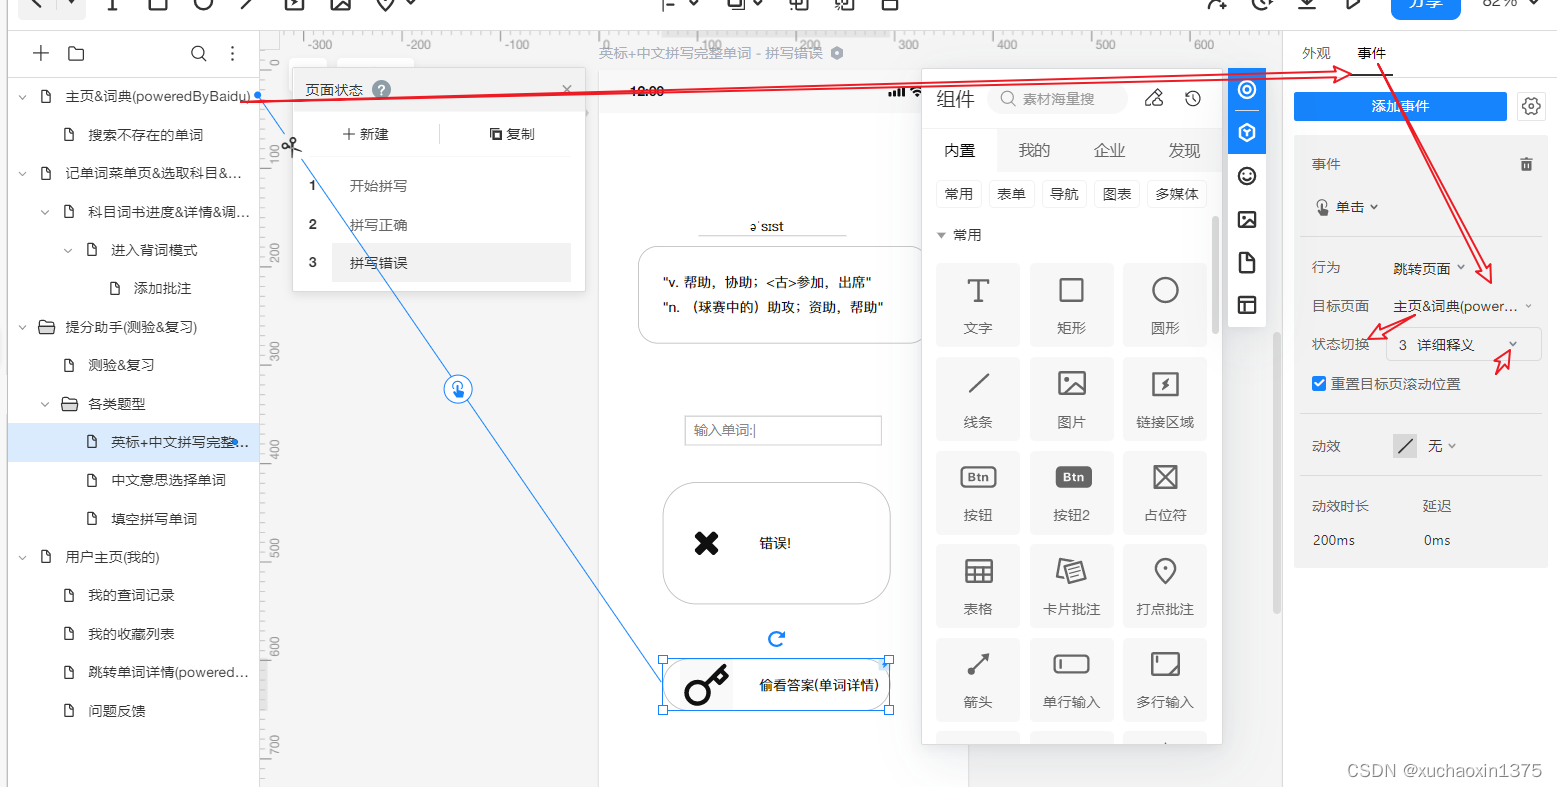Select the 内置 components tab
1557x787 pixels.
960,150
